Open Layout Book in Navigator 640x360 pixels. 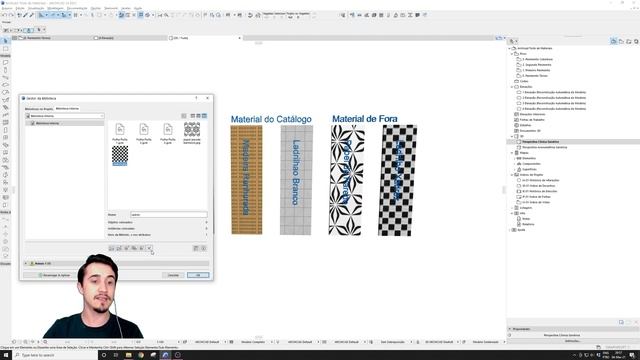tap(629, 41)
